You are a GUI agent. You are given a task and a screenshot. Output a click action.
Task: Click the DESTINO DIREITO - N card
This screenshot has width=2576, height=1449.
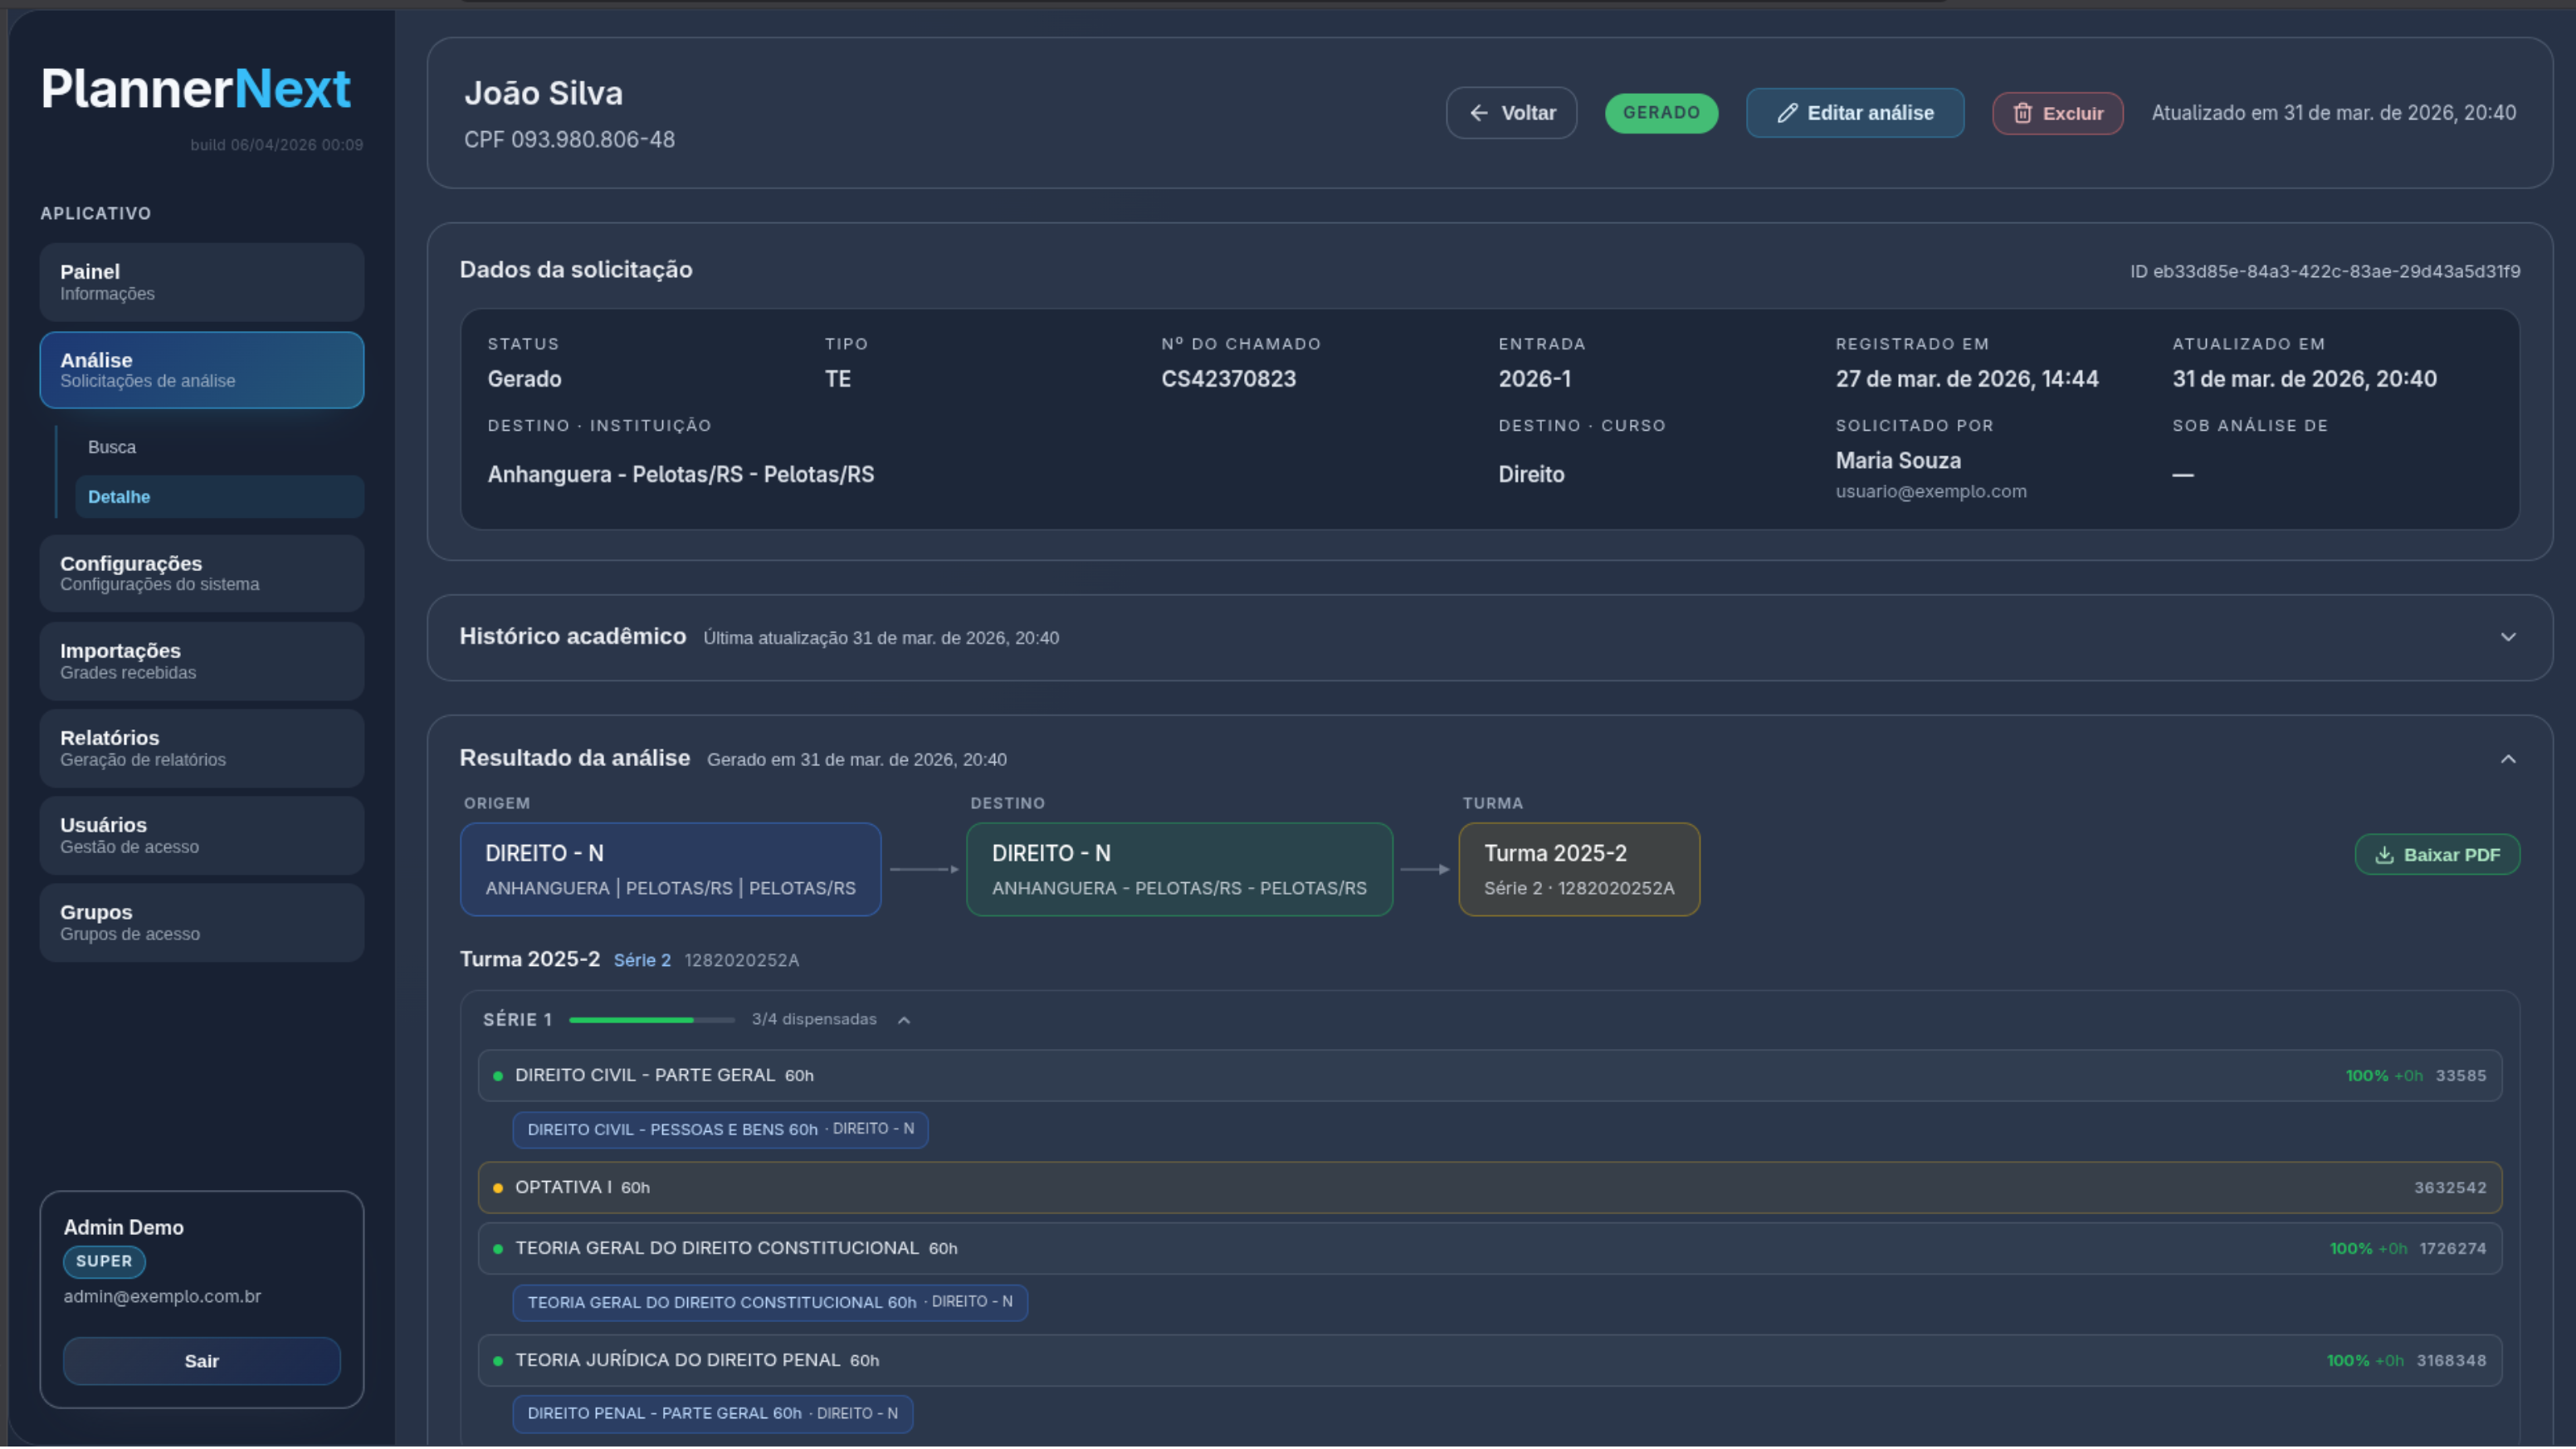coord(1180,870)
